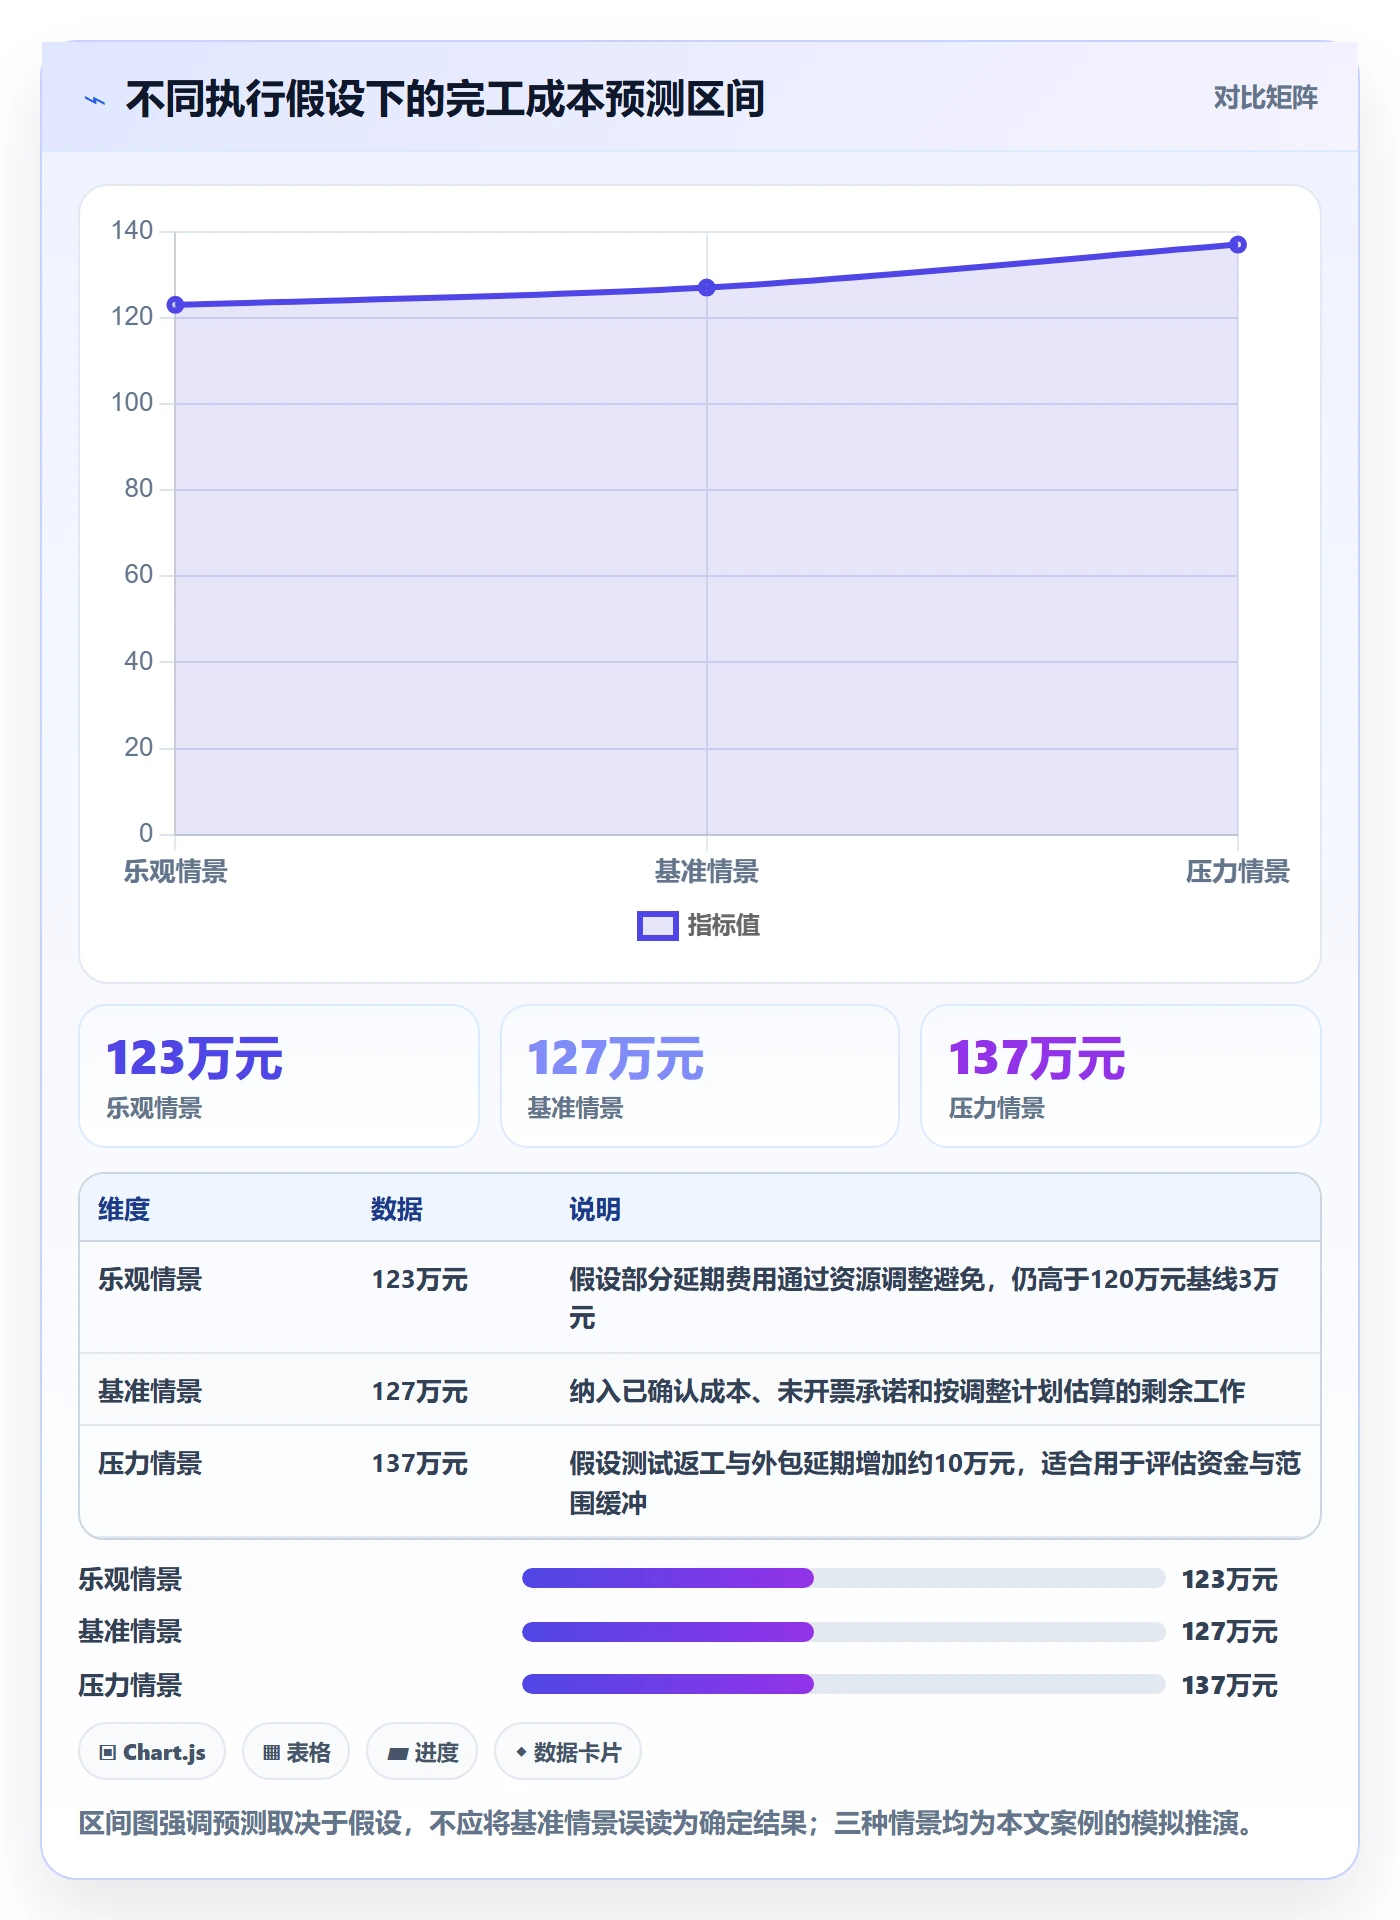Click the x-axis label 压力情景
Screen dimensions: 1400x1920
click(x=1238, y=872)
